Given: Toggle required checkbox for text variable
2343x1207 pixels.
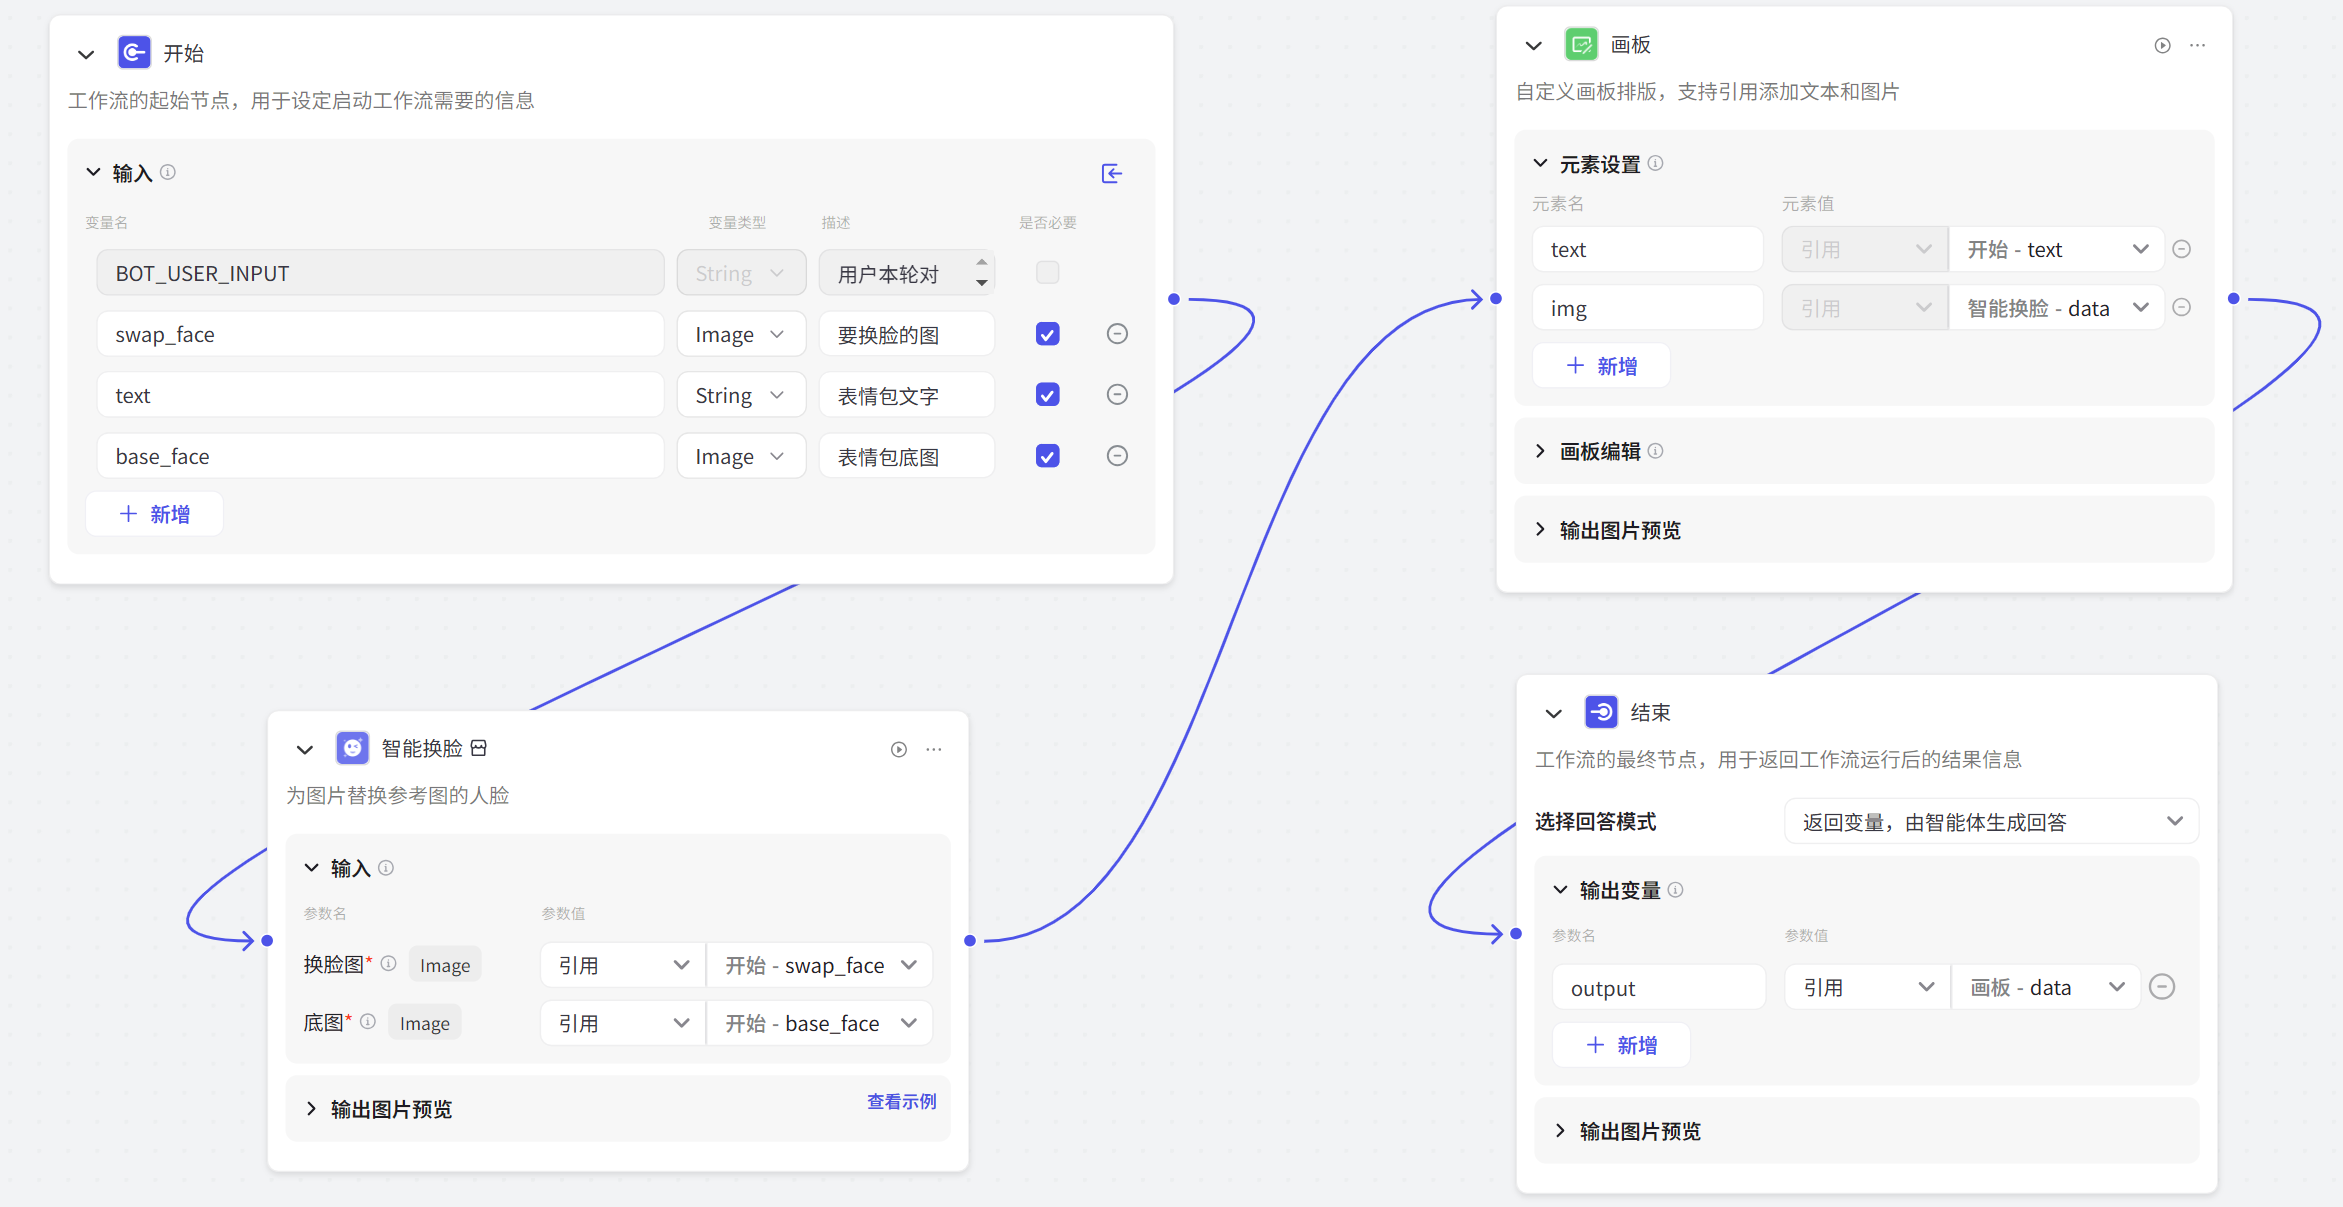Looking at the screenshot, I should [x=1047, y=395].
